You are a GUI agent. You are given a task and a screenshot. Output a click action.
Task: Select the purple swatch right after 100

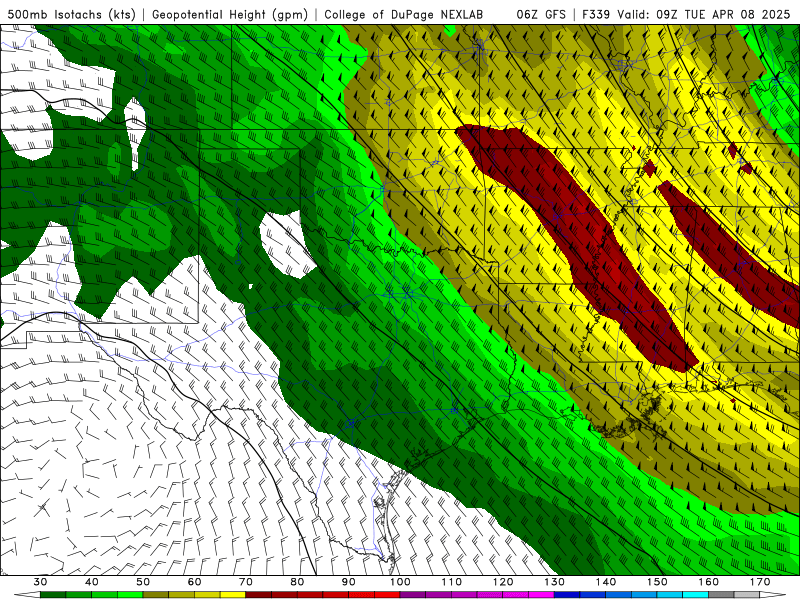(413, 595)
